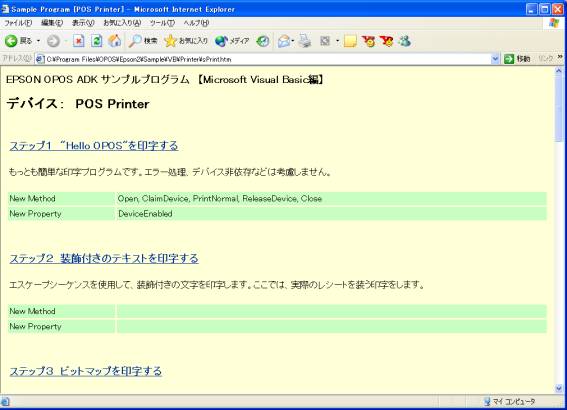
Task: Open the 表示(V) menu
Action: (x=83, y=23)
